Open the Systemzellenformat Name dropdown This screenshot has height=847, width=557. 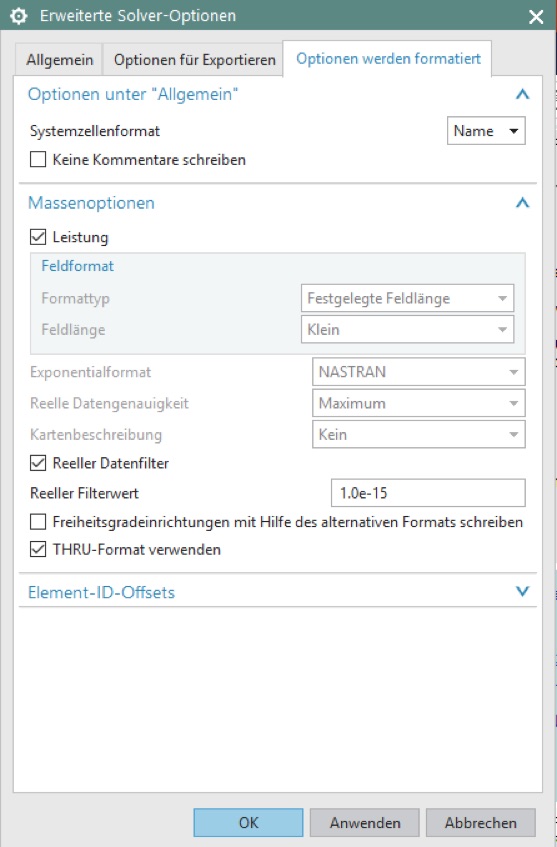(486, 131)
